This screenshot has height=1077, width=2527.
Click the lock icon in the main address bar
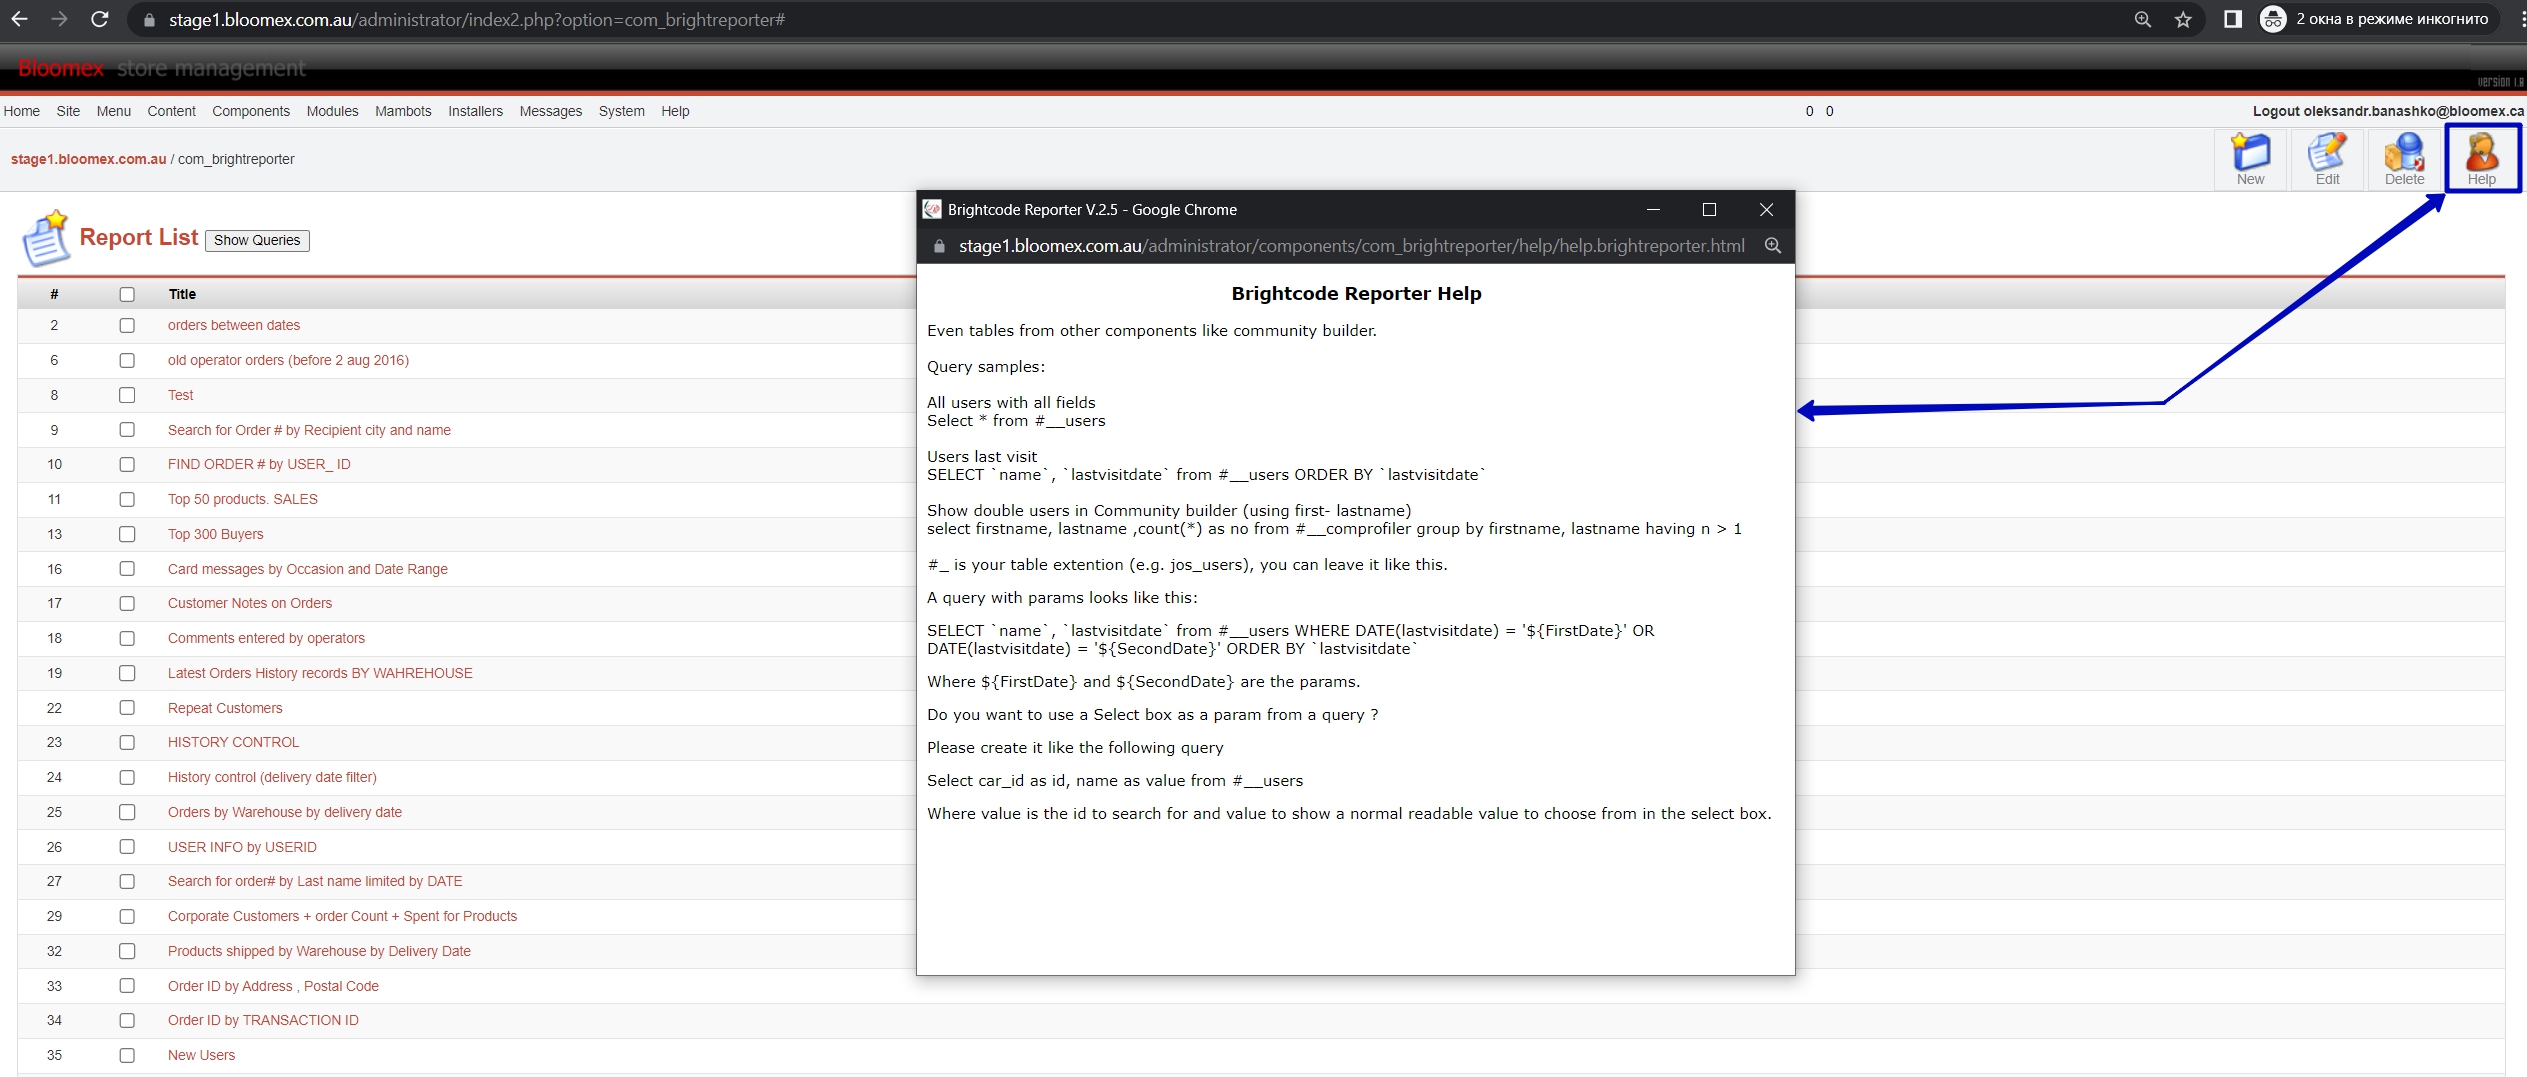pos(149,20)
